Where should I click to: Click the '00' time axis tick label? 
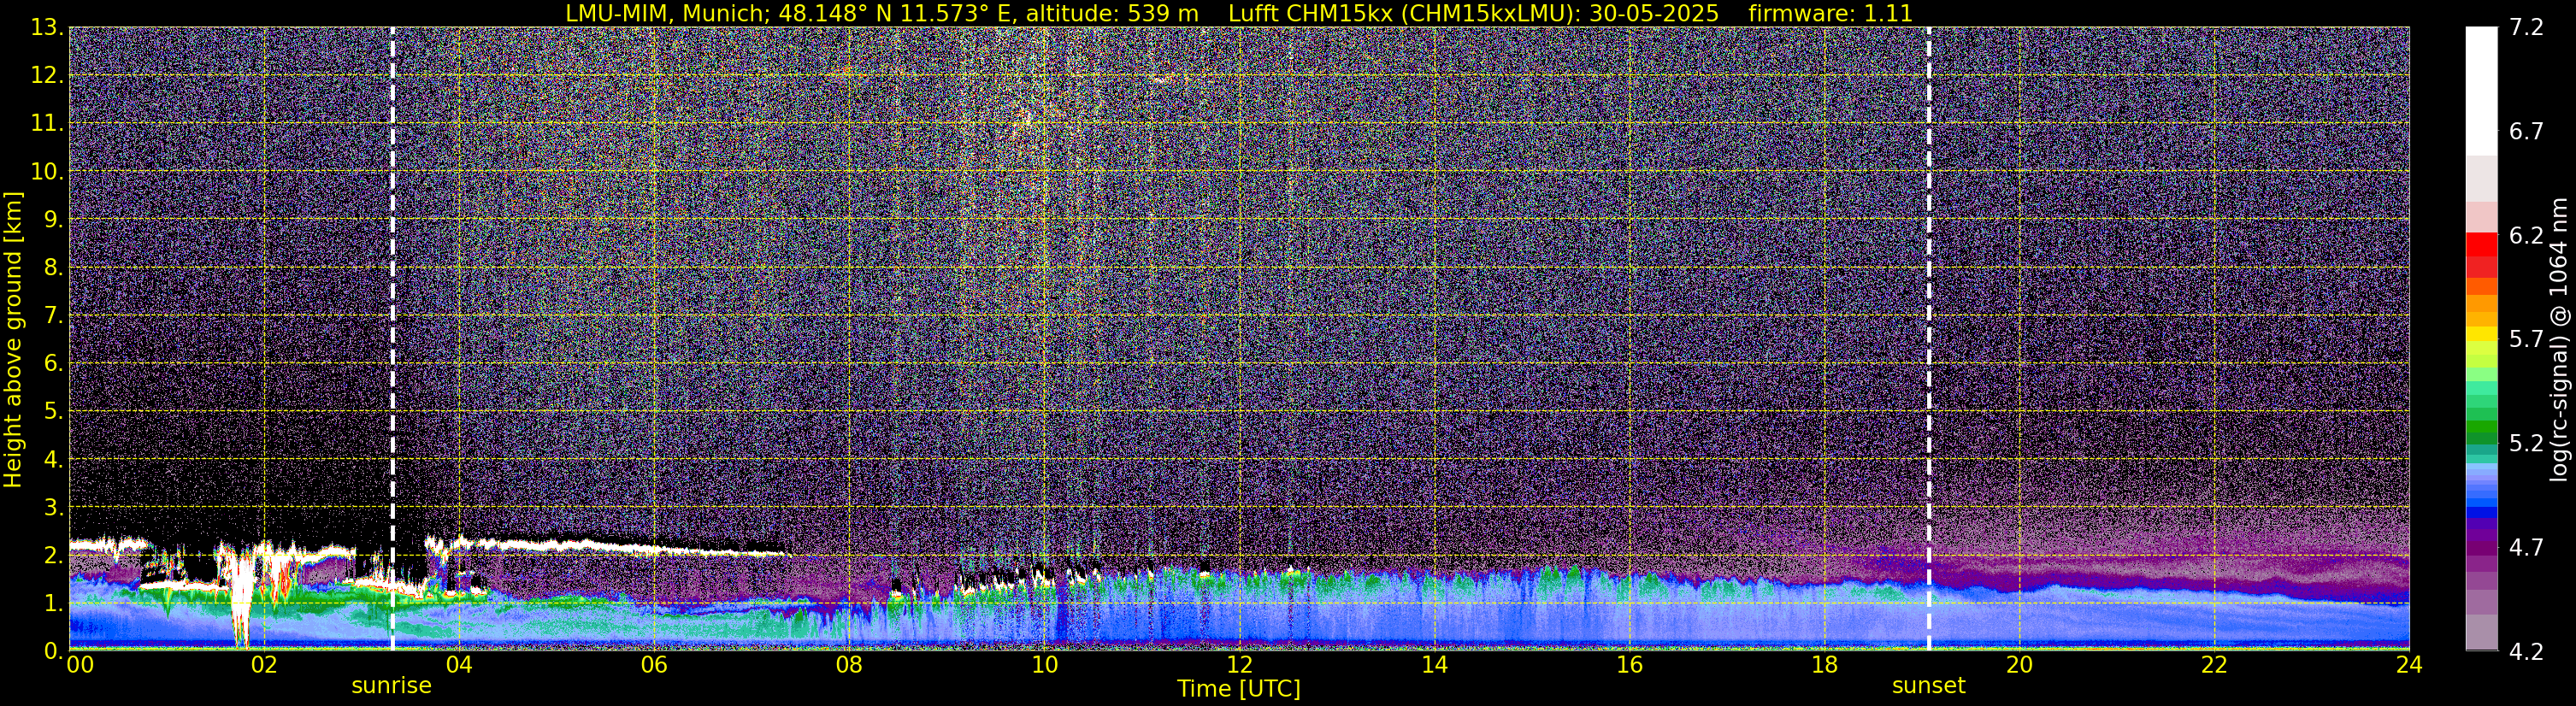[80, 665]
